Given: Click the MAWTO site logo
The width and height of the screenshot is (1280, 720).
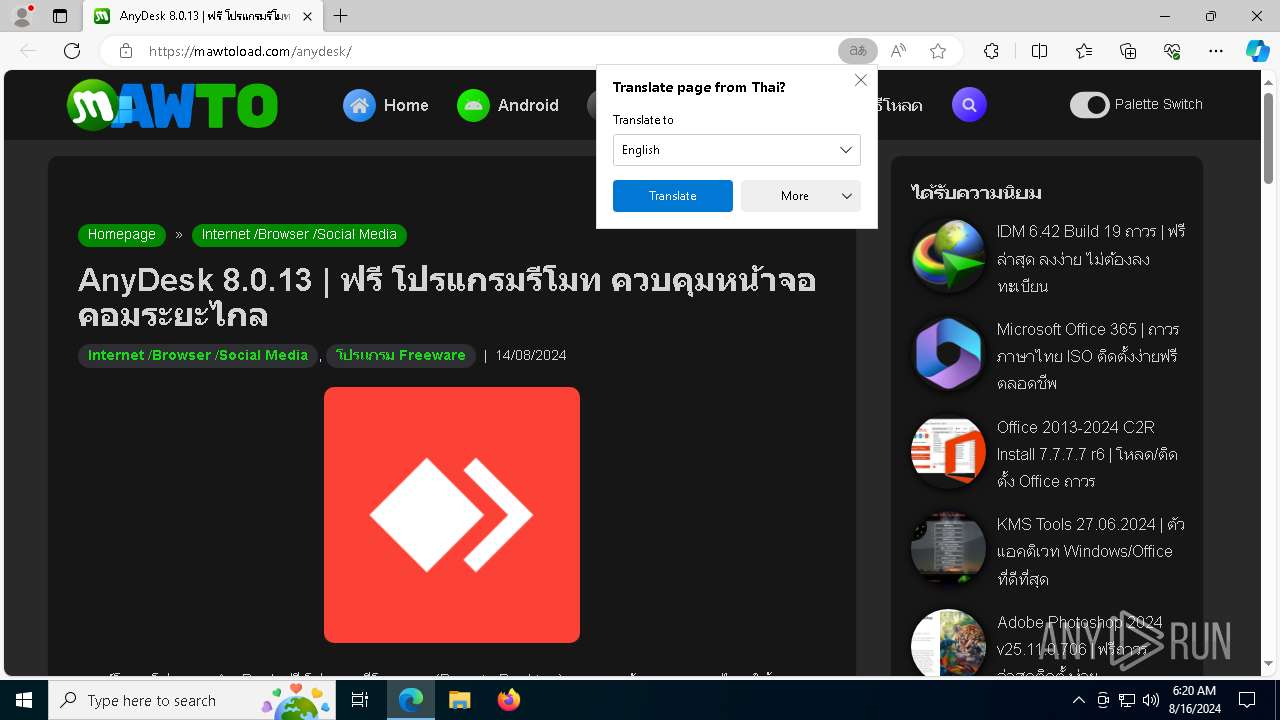Looking at the screenshot, I should [x=172, y=105].
